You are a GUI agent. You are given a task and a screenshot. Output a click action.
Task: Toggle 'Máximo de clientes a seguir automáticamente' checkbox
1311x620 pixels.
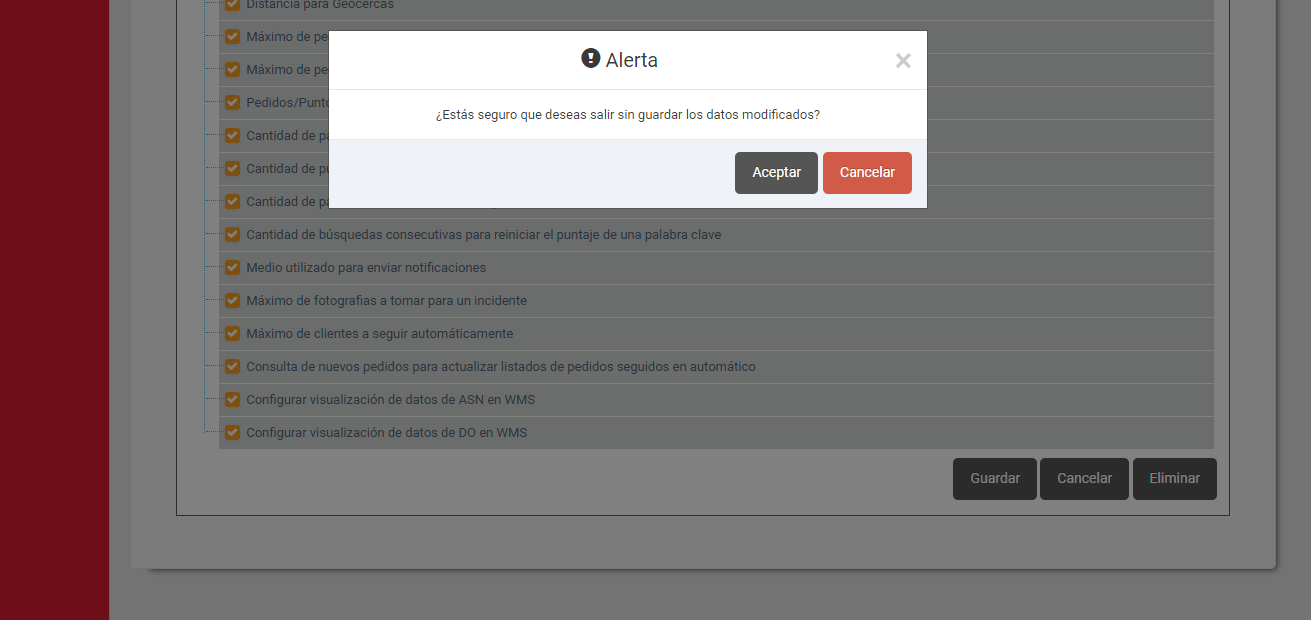[232, 333]
